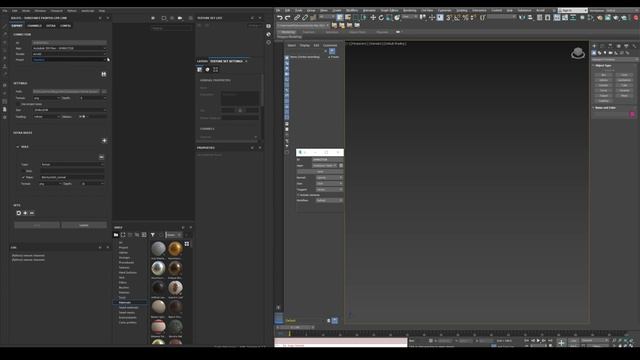Click the render teapot icon
Screen dimensions: 640x360
click(616, 18)
